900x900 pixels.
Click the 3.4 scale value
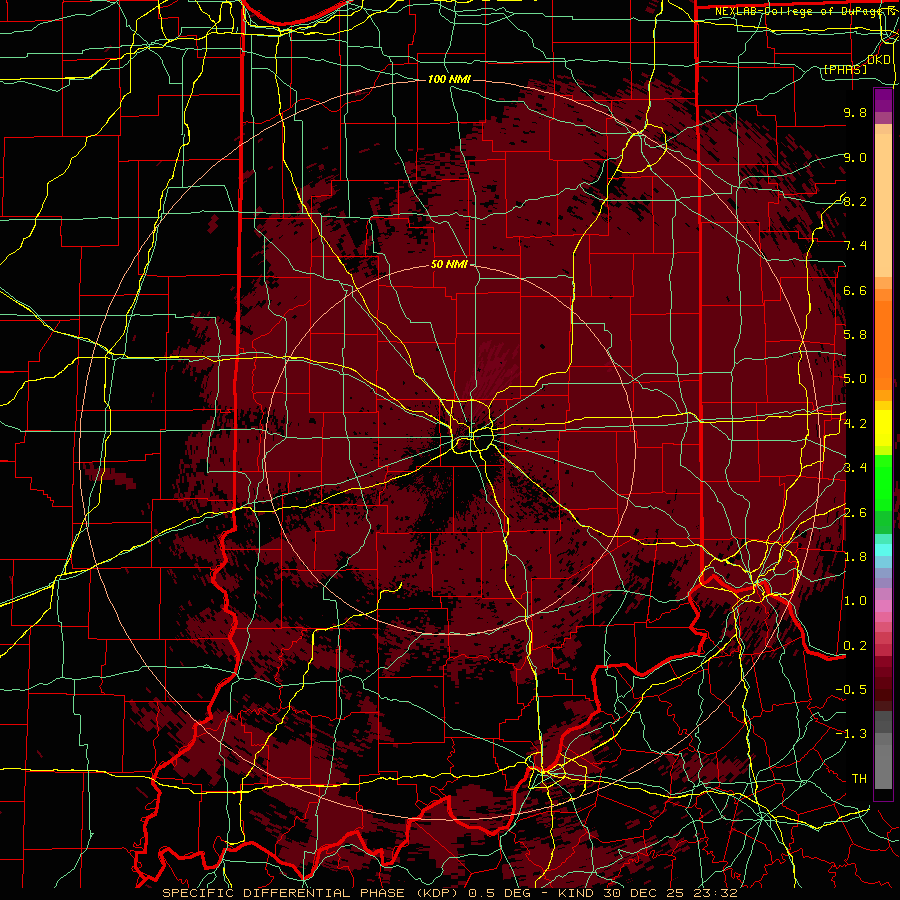click(855, 468)
